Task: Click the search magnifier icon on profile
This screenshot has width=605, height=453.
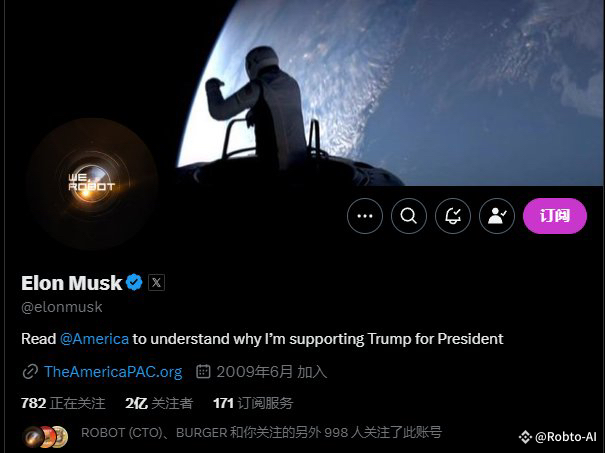Action: [x=409, y=216]
